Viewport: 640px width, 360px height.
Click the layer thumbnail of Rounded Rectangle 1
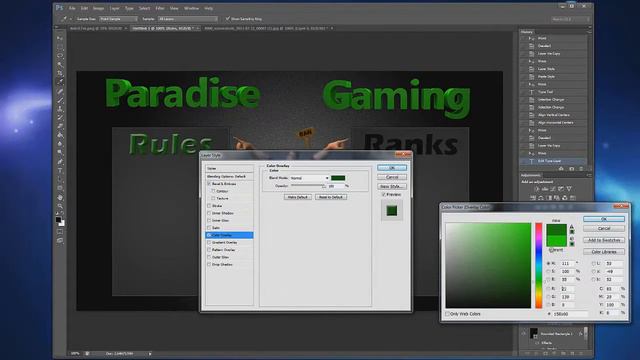point(534,333)
